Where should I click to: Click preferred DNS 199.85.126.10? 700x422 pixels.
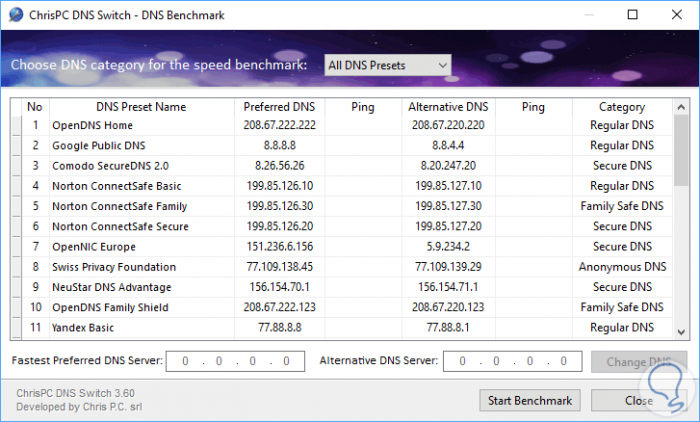click(279, 186)
